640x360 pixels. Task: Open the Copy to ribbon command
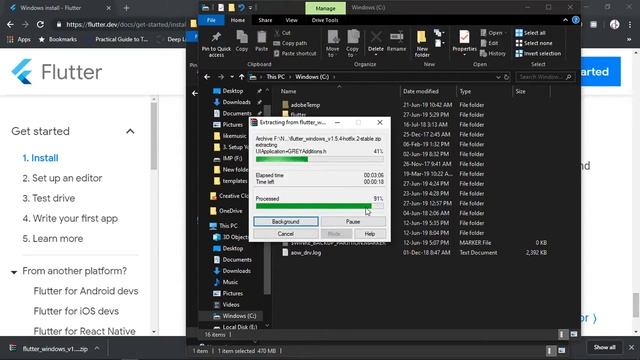[352, 43]
